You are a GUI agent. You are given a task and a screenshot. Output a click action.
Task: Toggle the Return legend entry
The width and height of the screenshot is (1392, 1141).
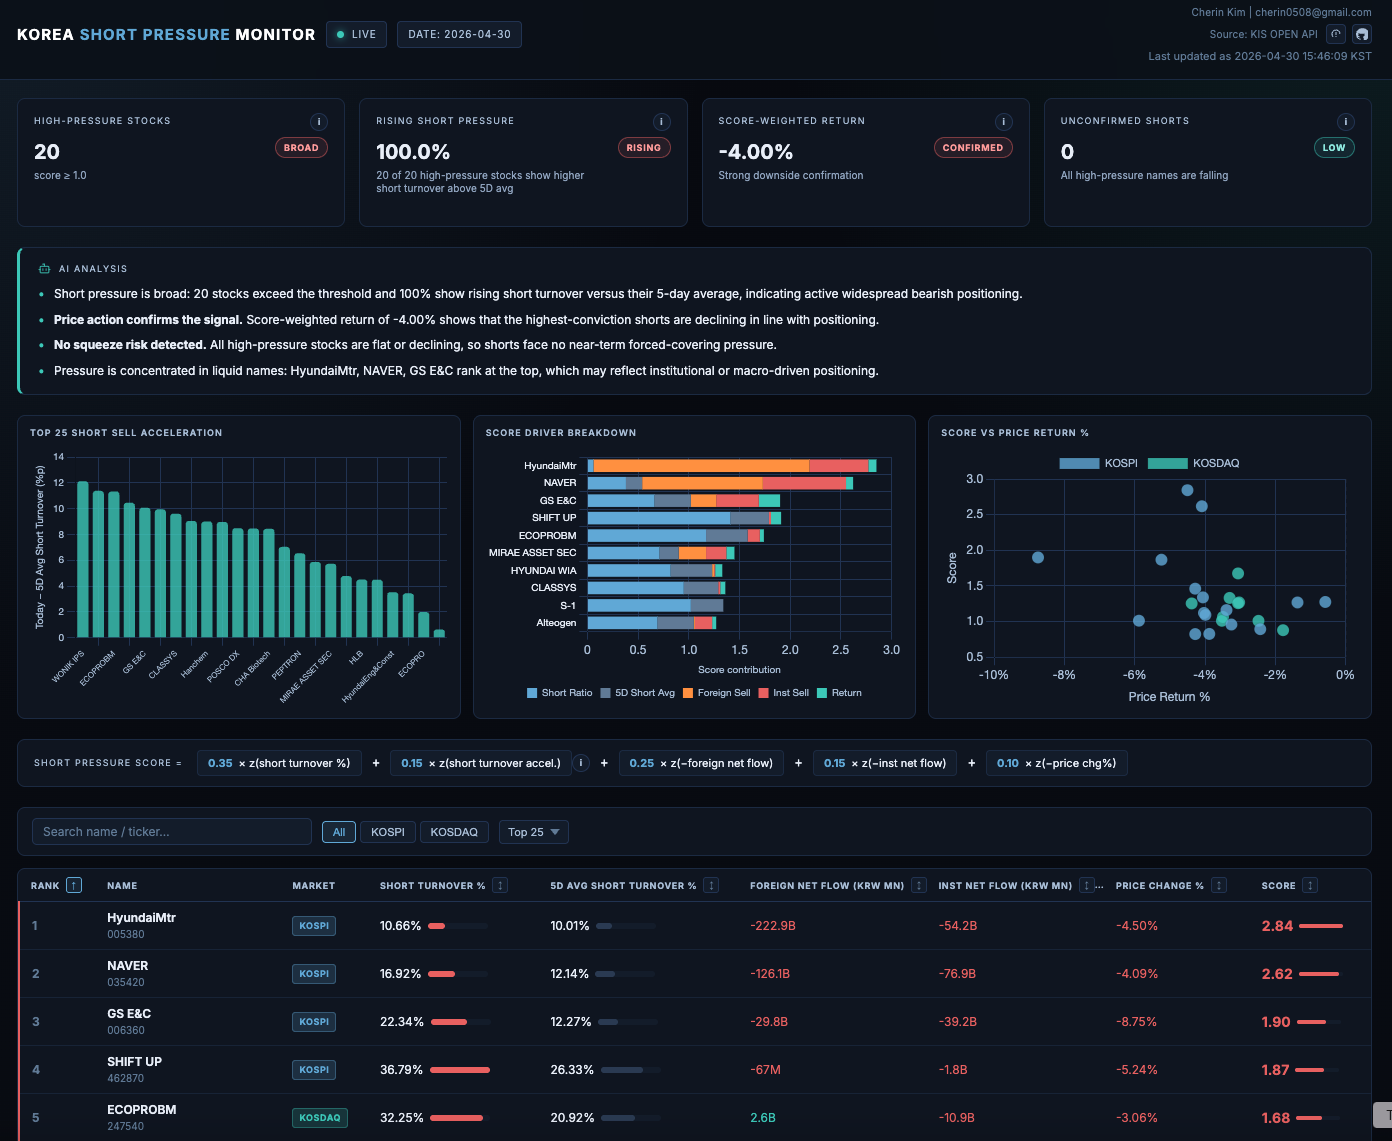(x=839, y=693)
